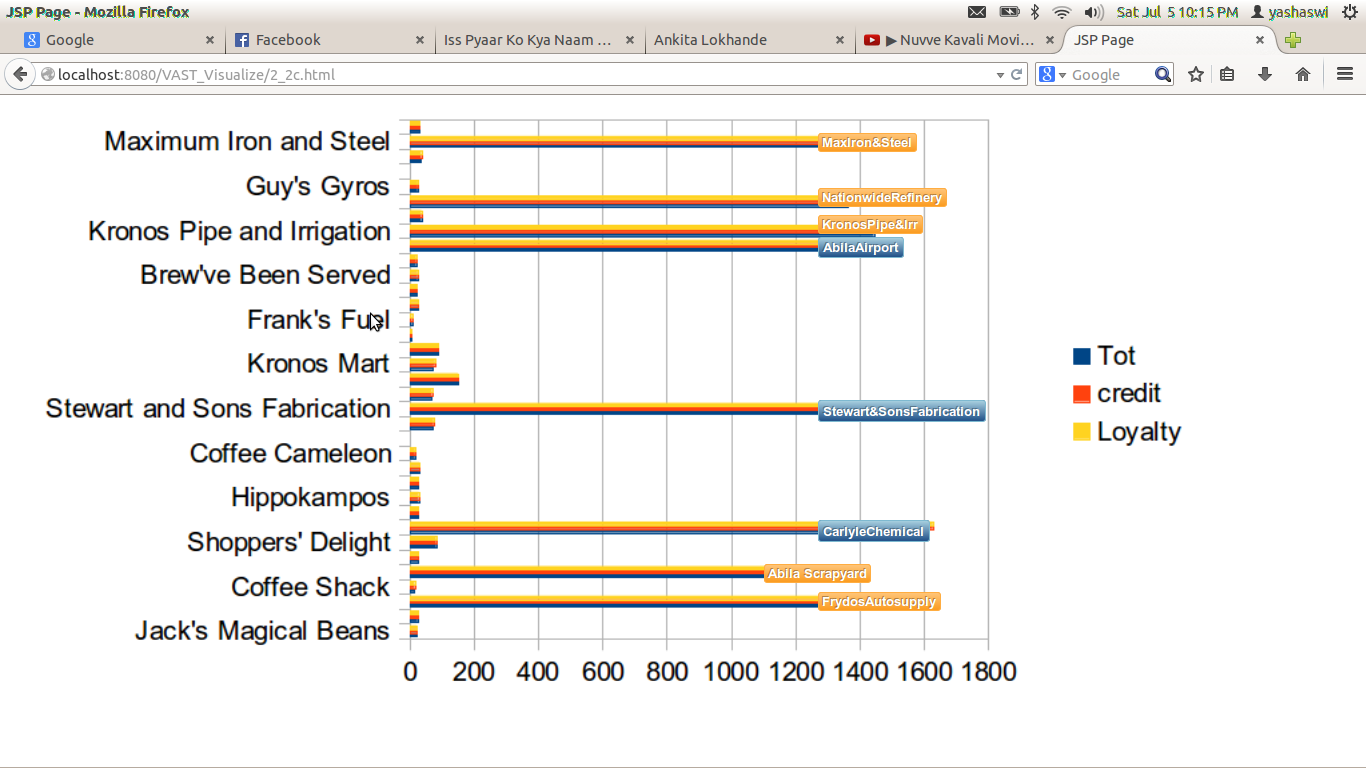The height and width of the screenshot is (768, 1366).
Task: Click the blue Tot legend swatch
Action: pyautogui.click(x=1081, y=356)
